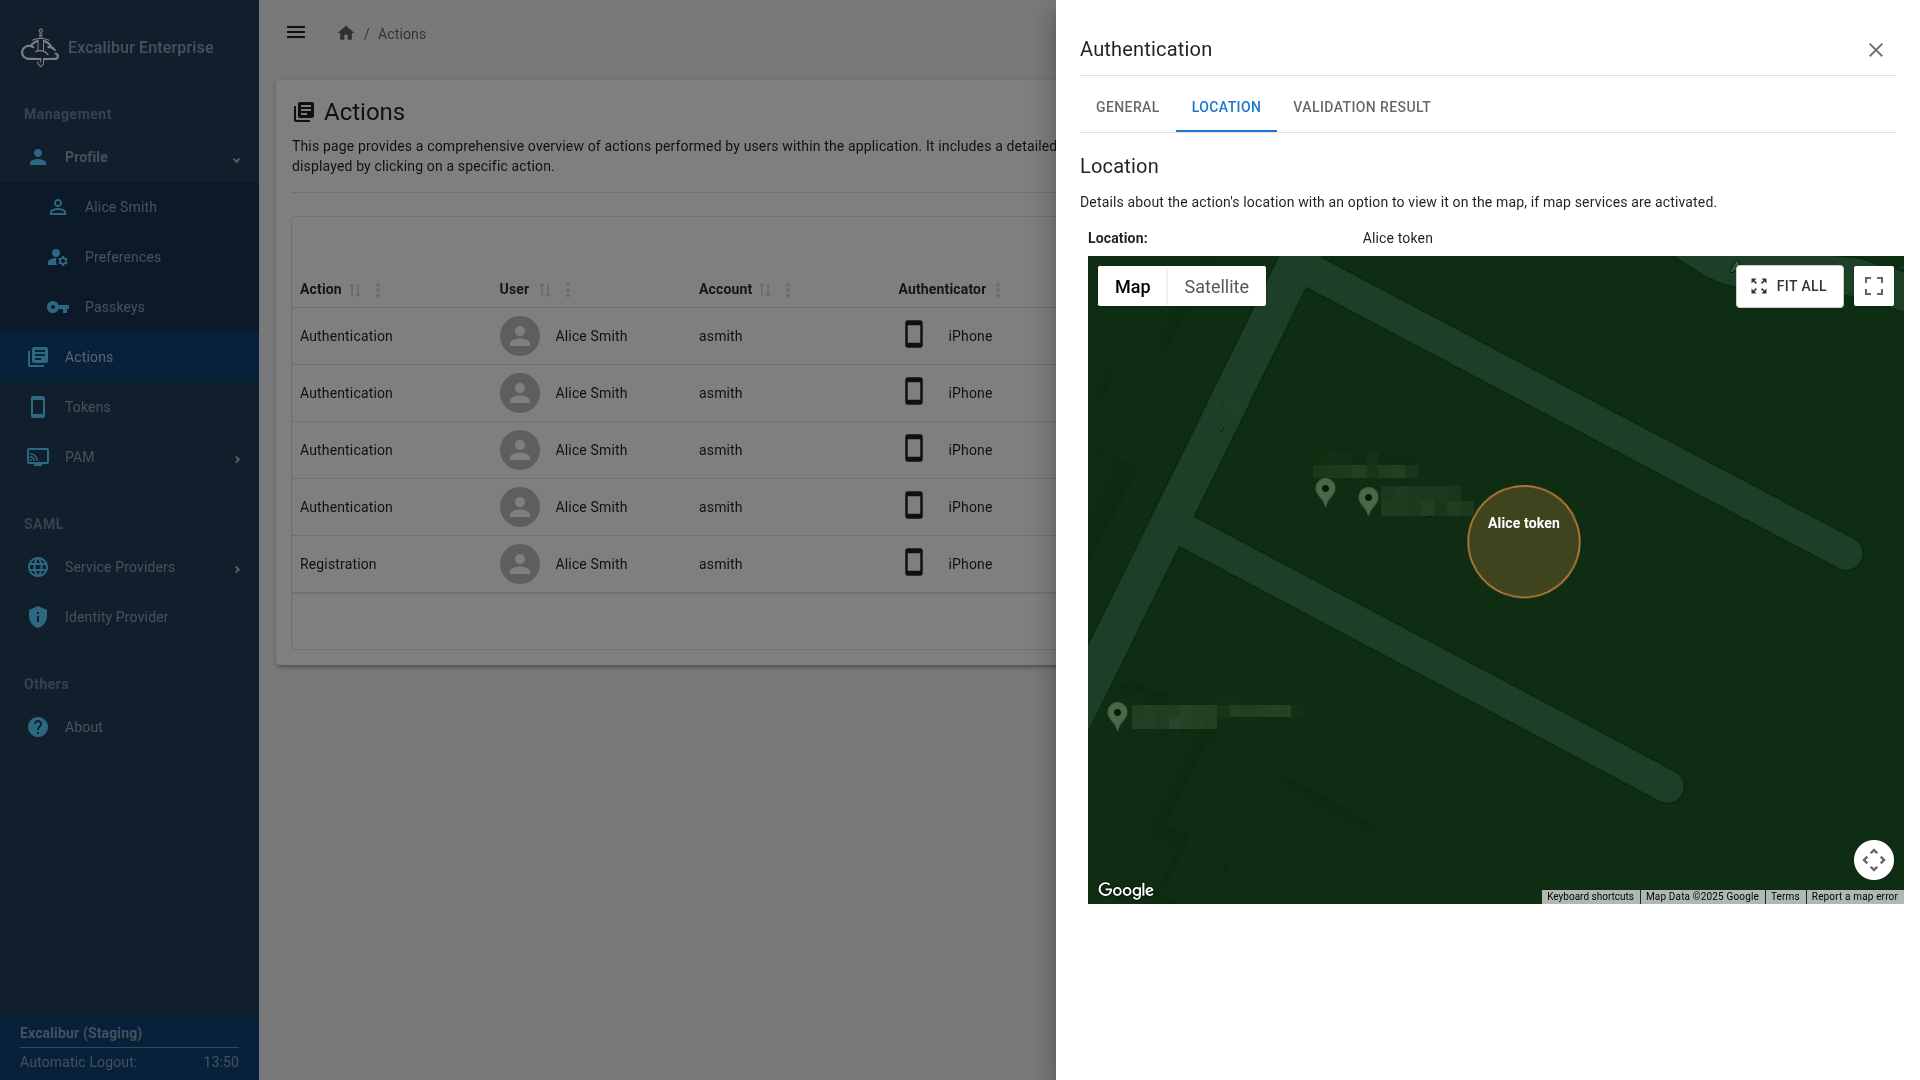Click the home breadcrumb icon
The height and width of the screenshot is (1080, 1920).
tap(346, 33)
